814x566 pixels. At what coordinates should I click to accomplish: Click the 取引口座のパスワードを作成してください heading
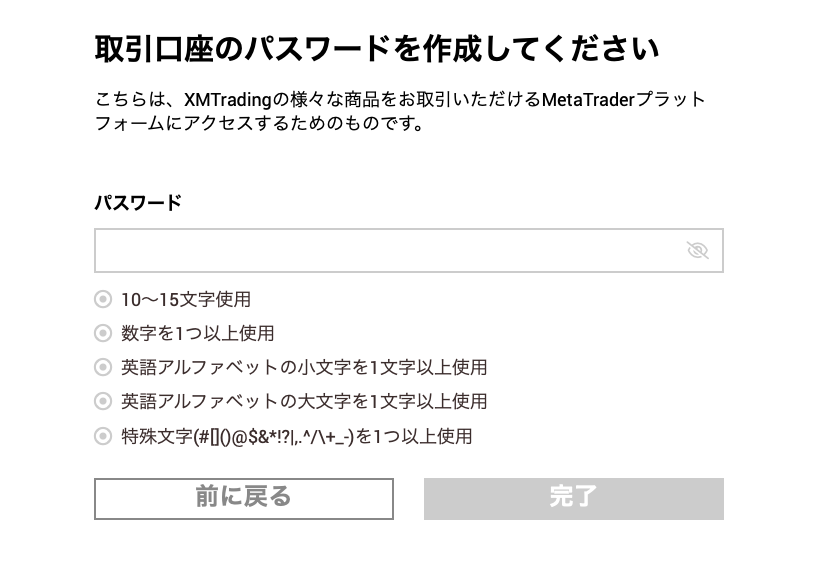pyautogui.click(x=377, y=48)
